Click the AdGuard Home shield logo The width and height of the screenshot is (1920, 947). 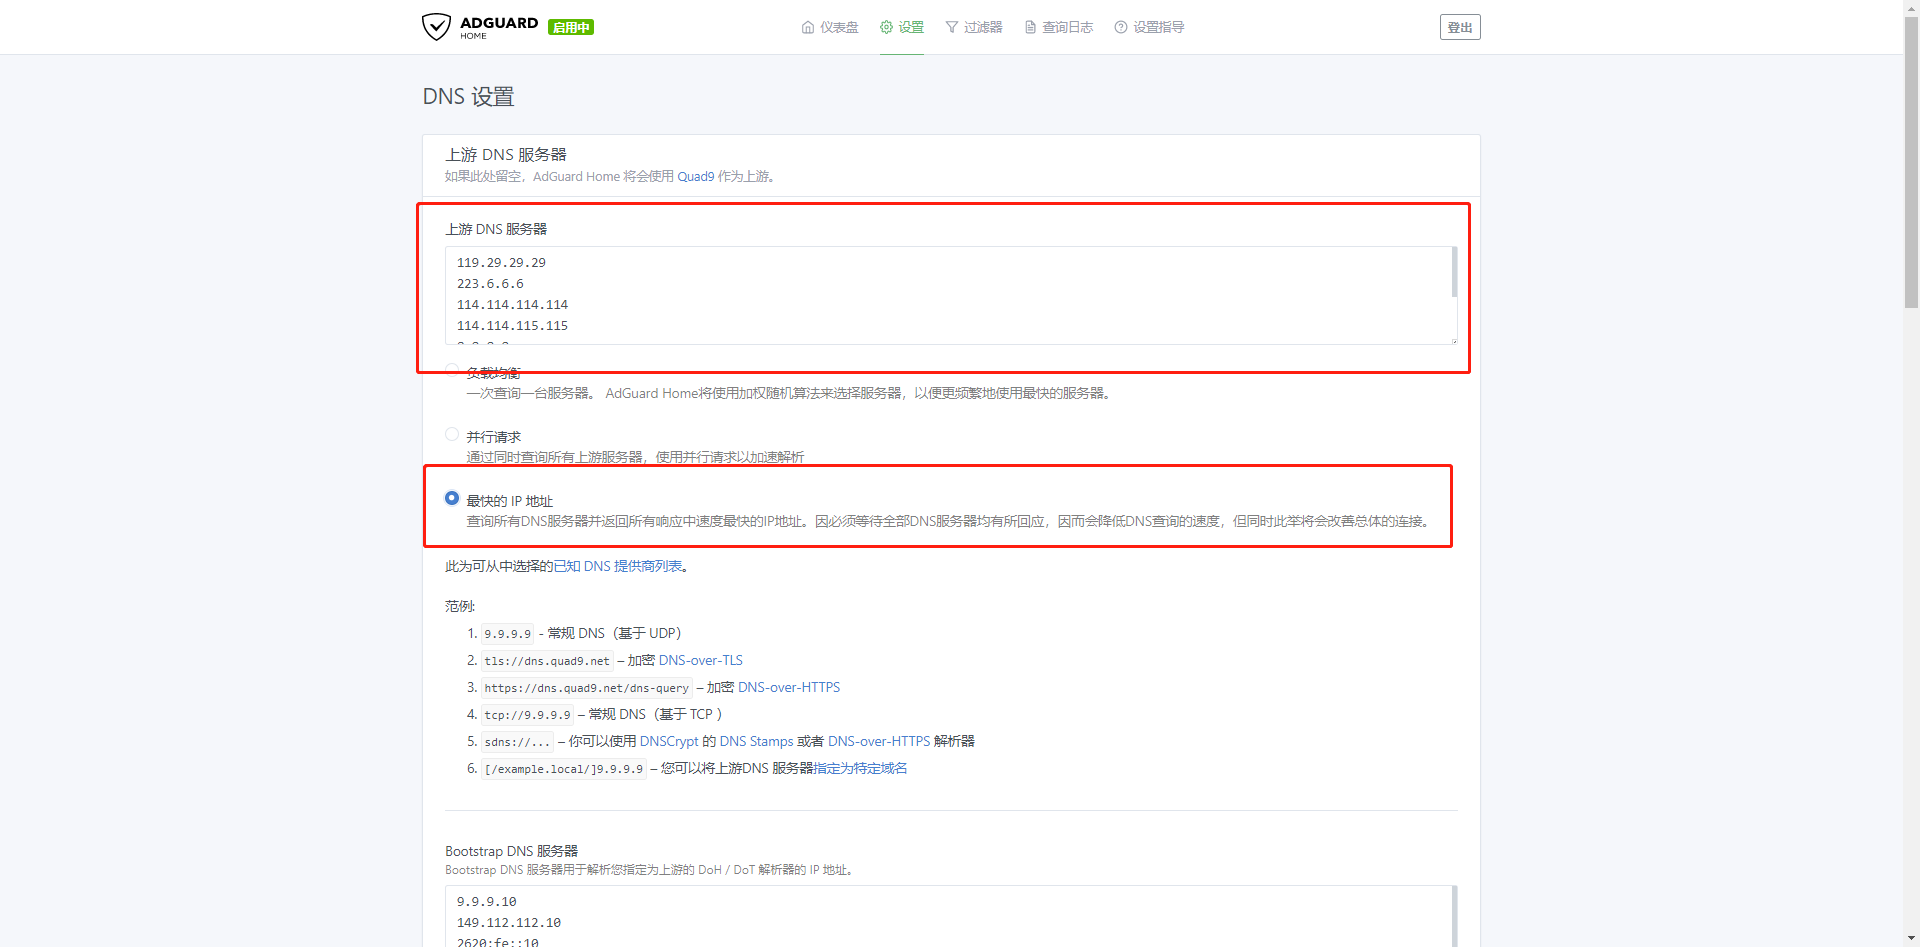(x=437, y=27)
